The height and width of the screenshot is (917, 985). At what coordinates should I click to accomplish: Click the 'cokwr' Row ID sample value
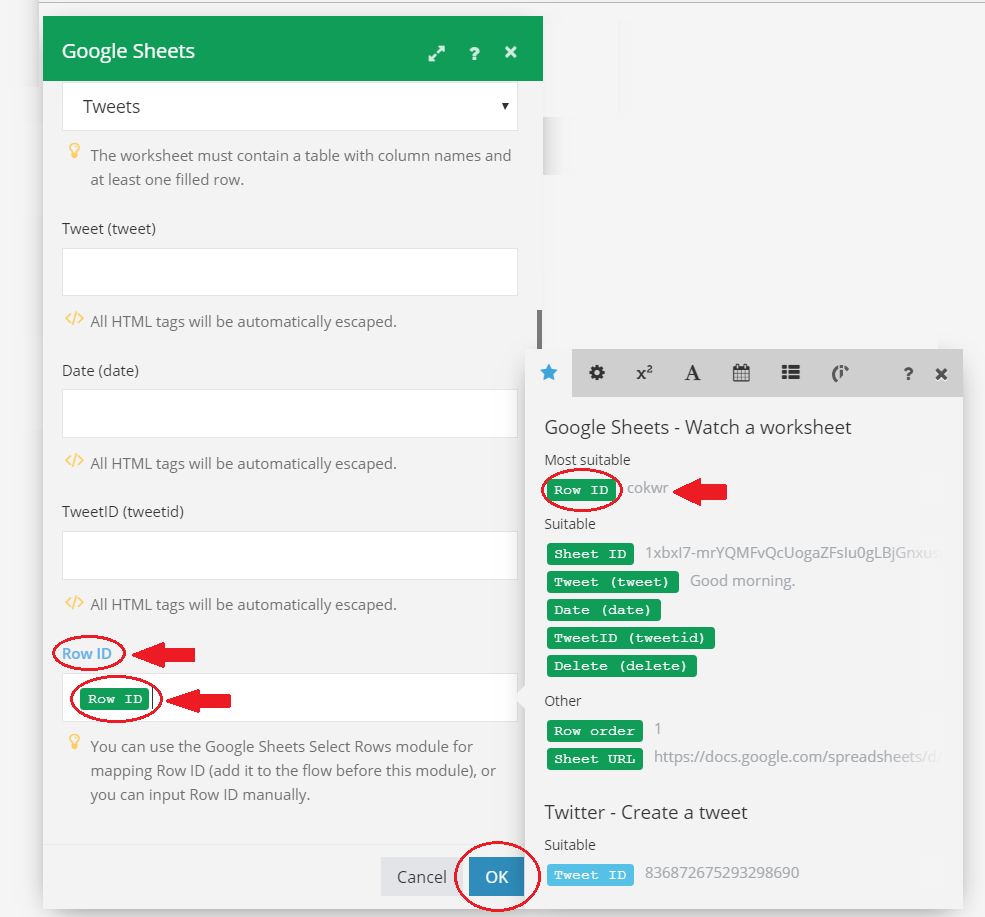(648, 488)
